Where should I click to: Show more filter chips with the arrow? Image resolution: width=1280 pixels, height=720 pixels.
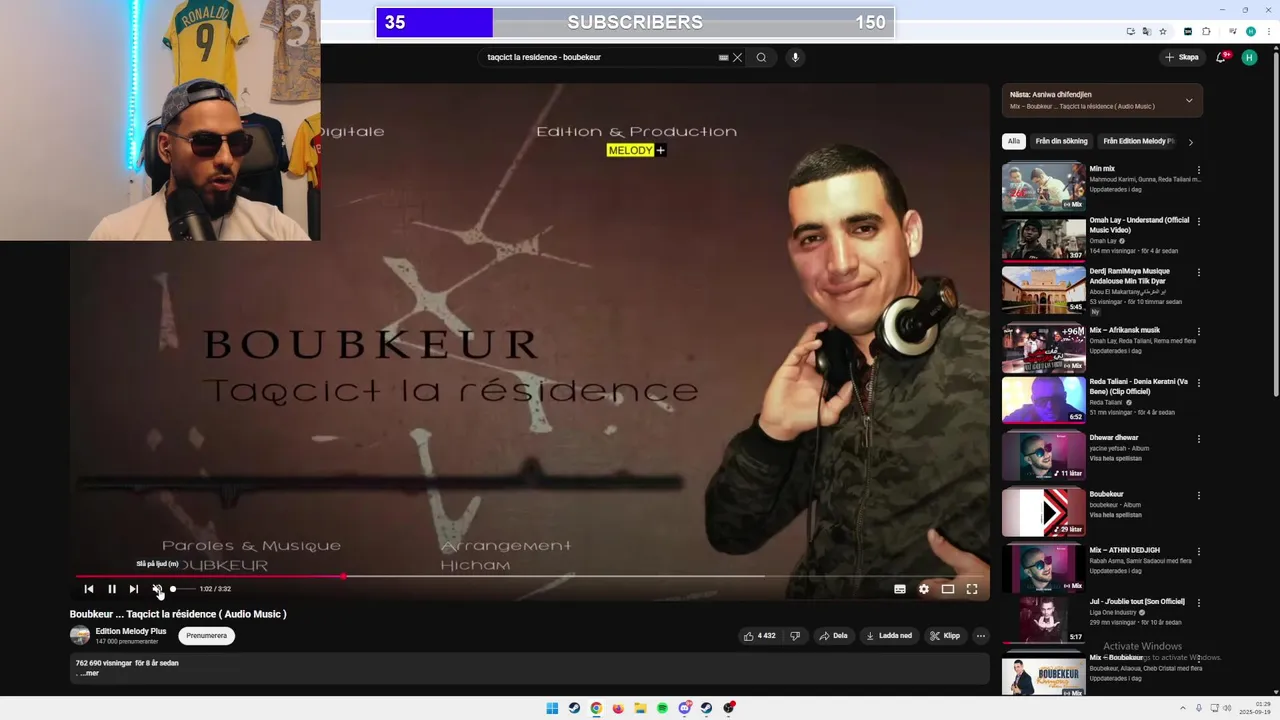pyautogui.click(x=1190, y=142)
